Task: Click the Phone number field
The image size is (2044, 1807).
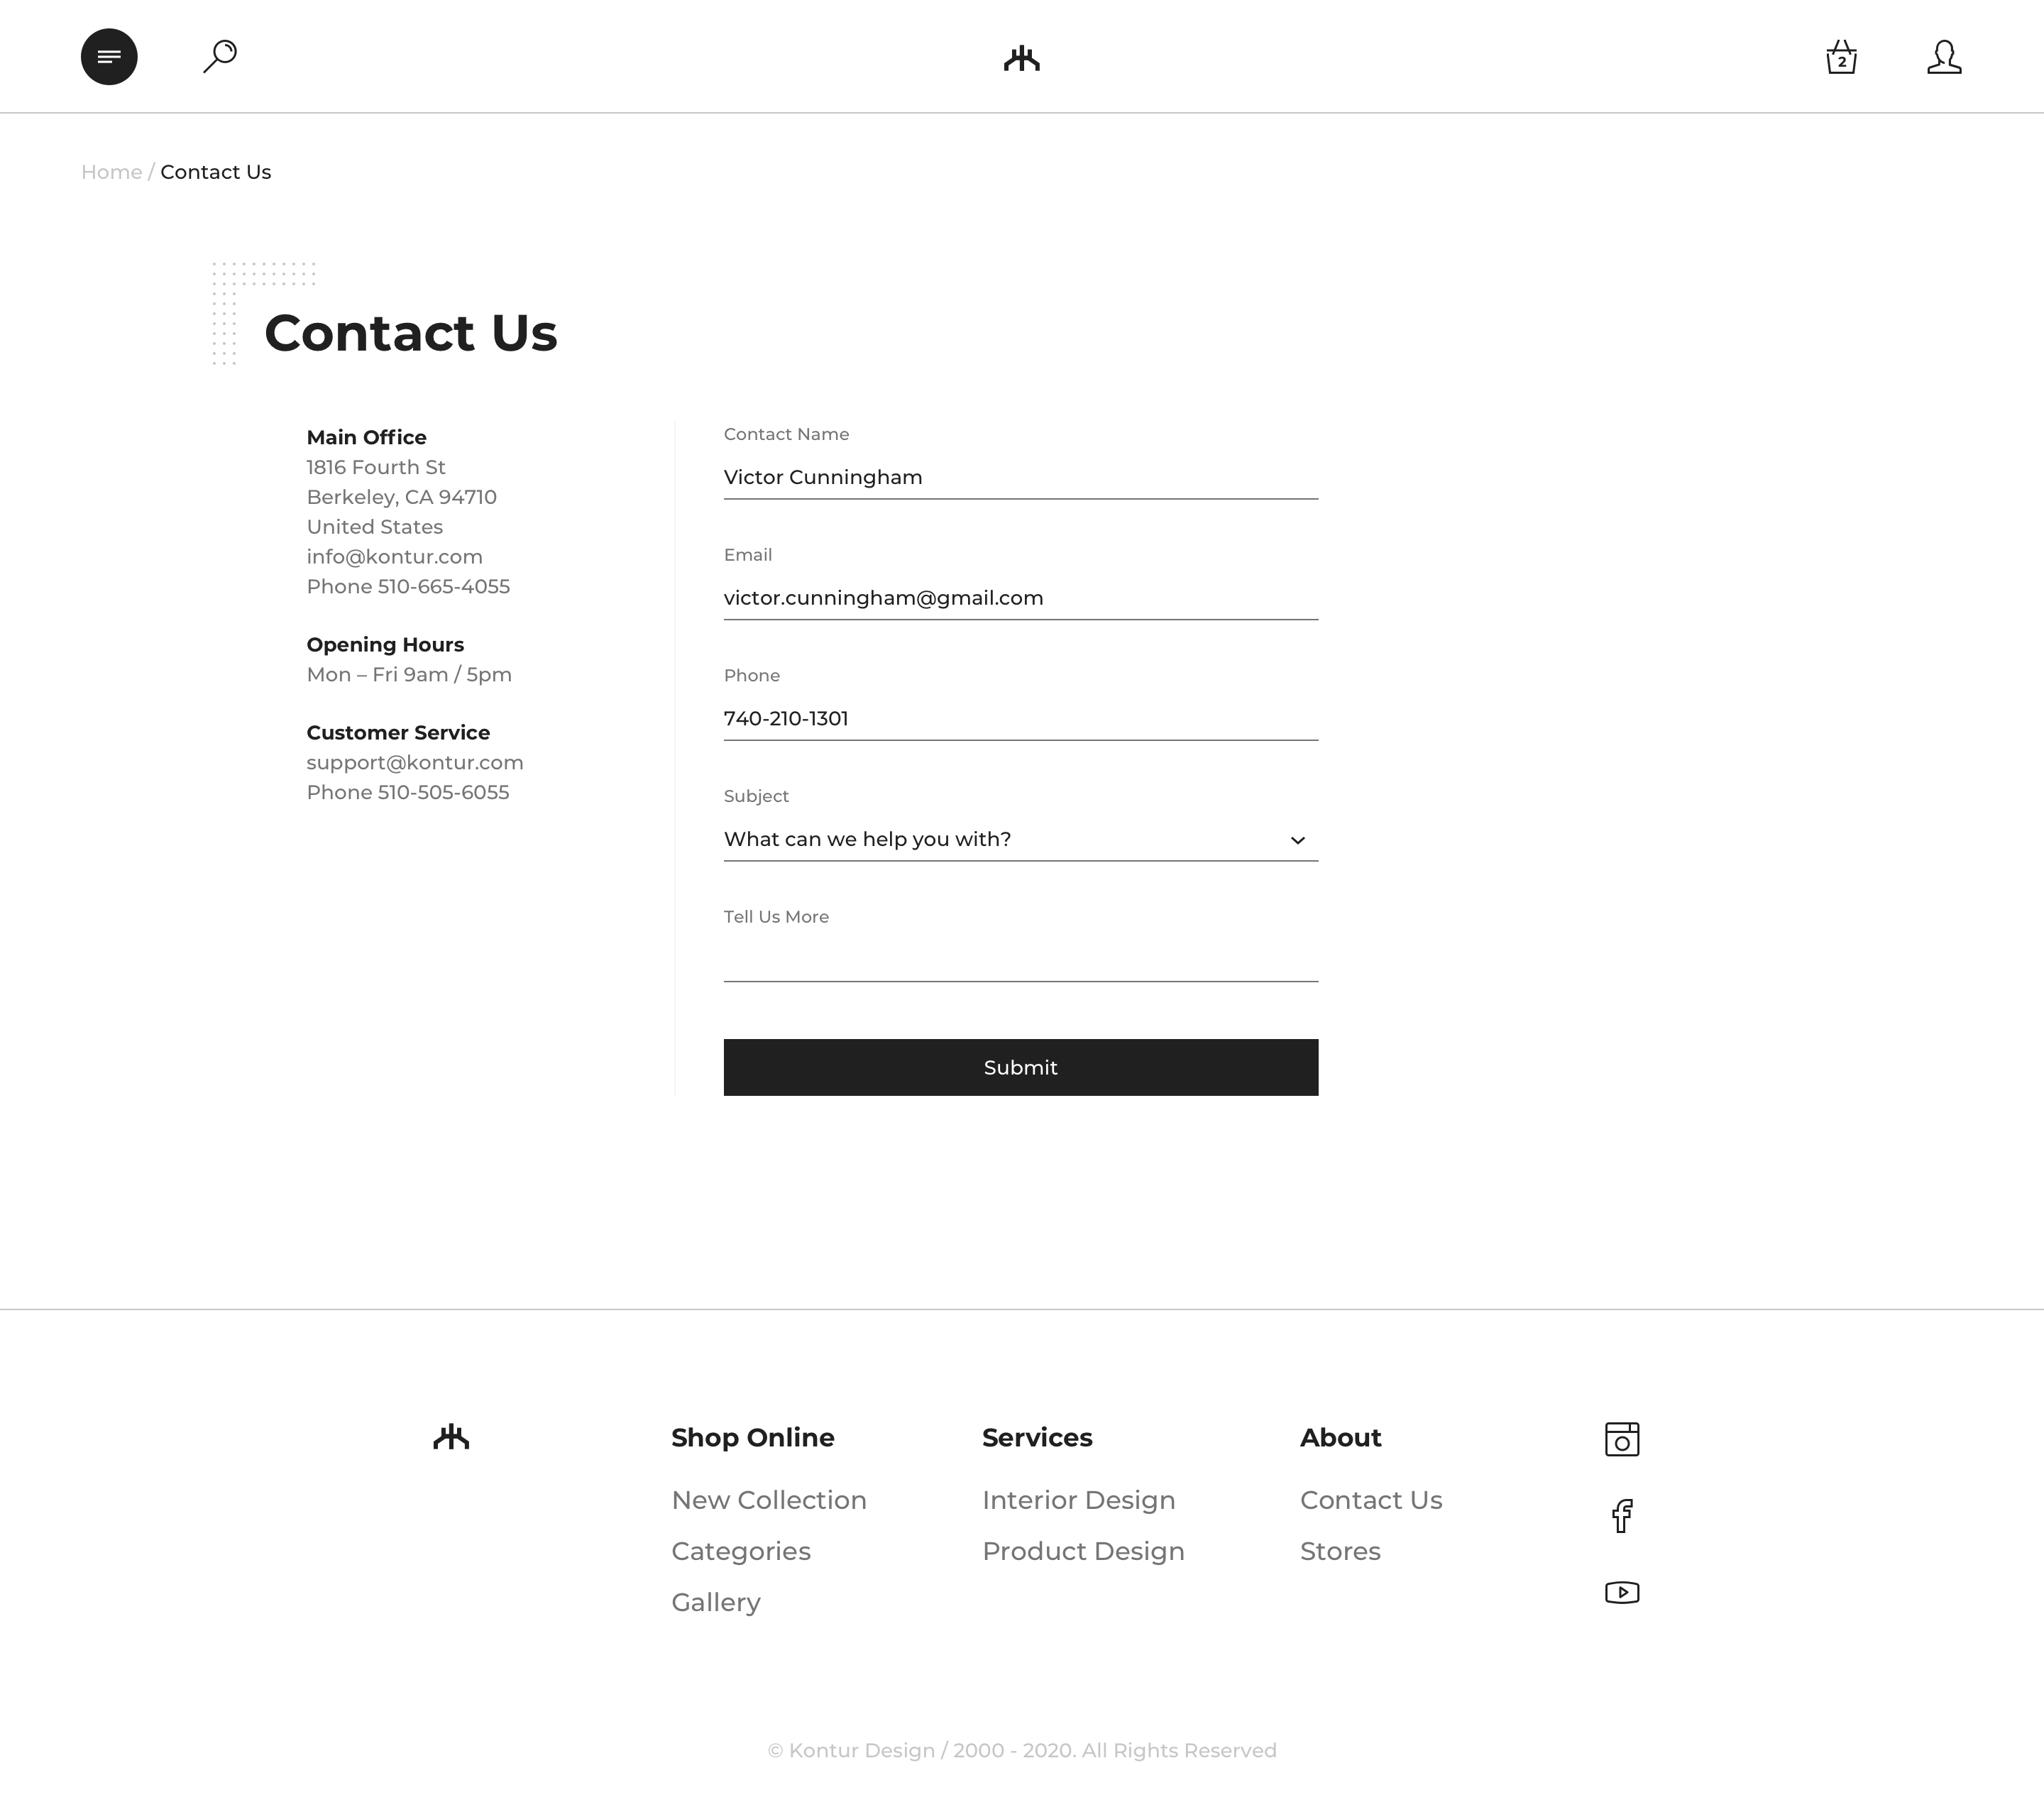Action: pyautogui.click(x=1020, y=718)
